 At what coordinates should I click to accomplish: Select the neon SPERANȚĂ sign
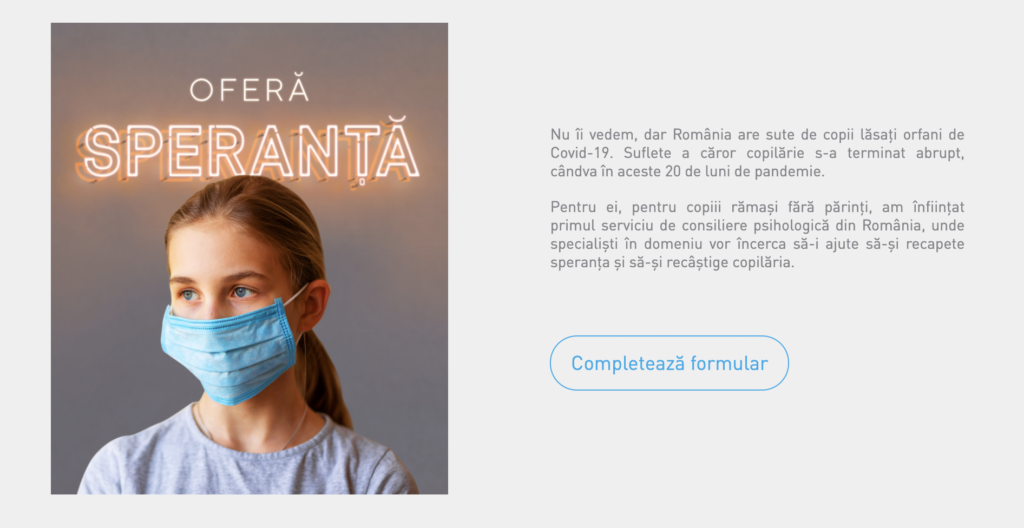coord(248,150)
